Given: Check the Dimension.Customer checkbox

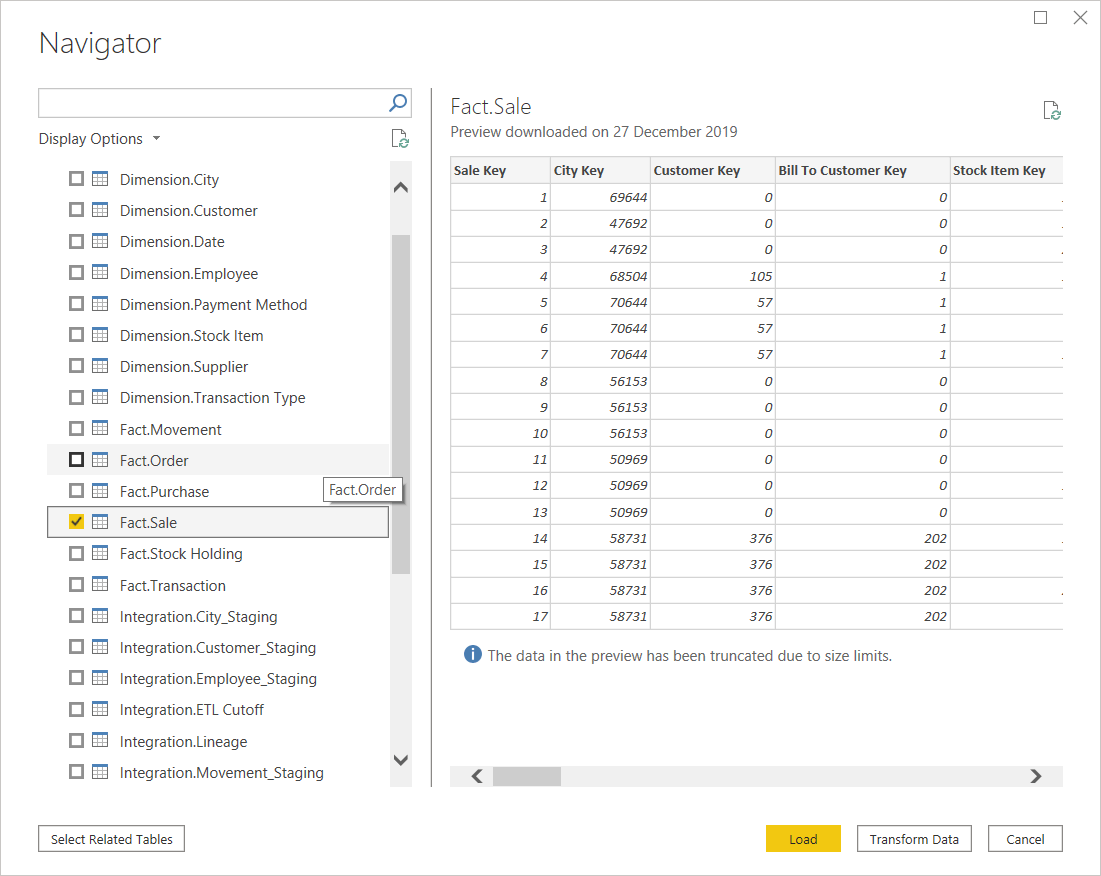Looking at the screenshot, I should click(x=75, y=210).
